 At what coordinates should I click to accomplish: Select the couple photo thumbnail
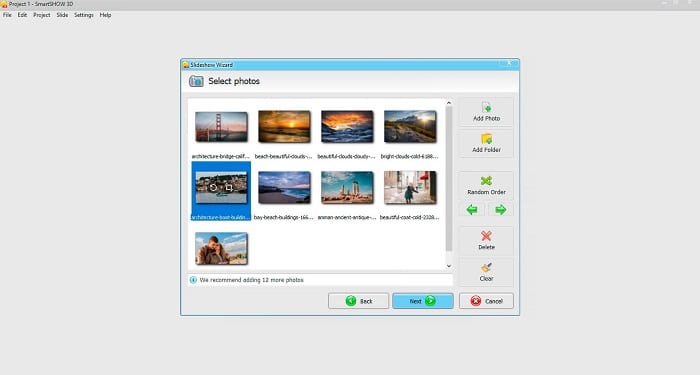tap(221, 248)
